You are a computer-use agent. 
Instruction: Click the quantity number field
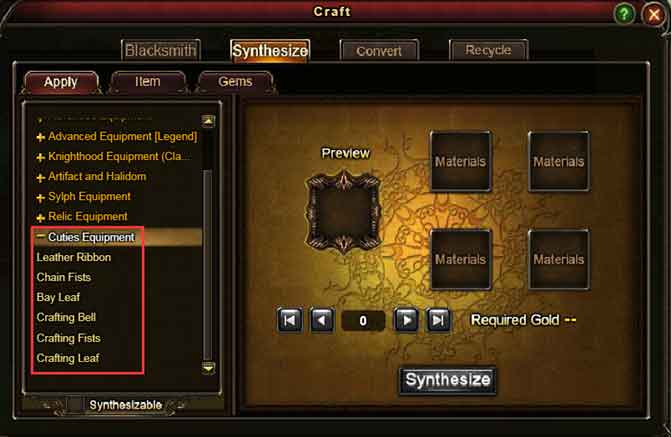pos(363,320)
